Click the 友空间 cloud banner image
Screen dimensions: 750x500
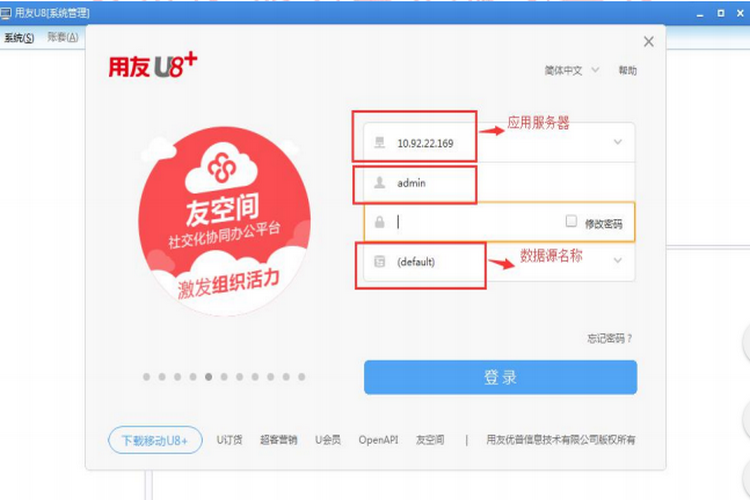click(x=224, y=221)
